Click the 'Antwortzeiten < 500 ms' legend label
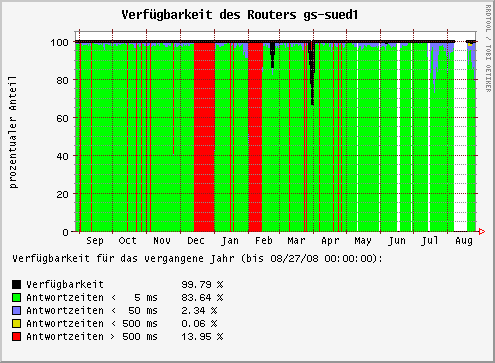495x363 pixels. [x=92, y=324]
